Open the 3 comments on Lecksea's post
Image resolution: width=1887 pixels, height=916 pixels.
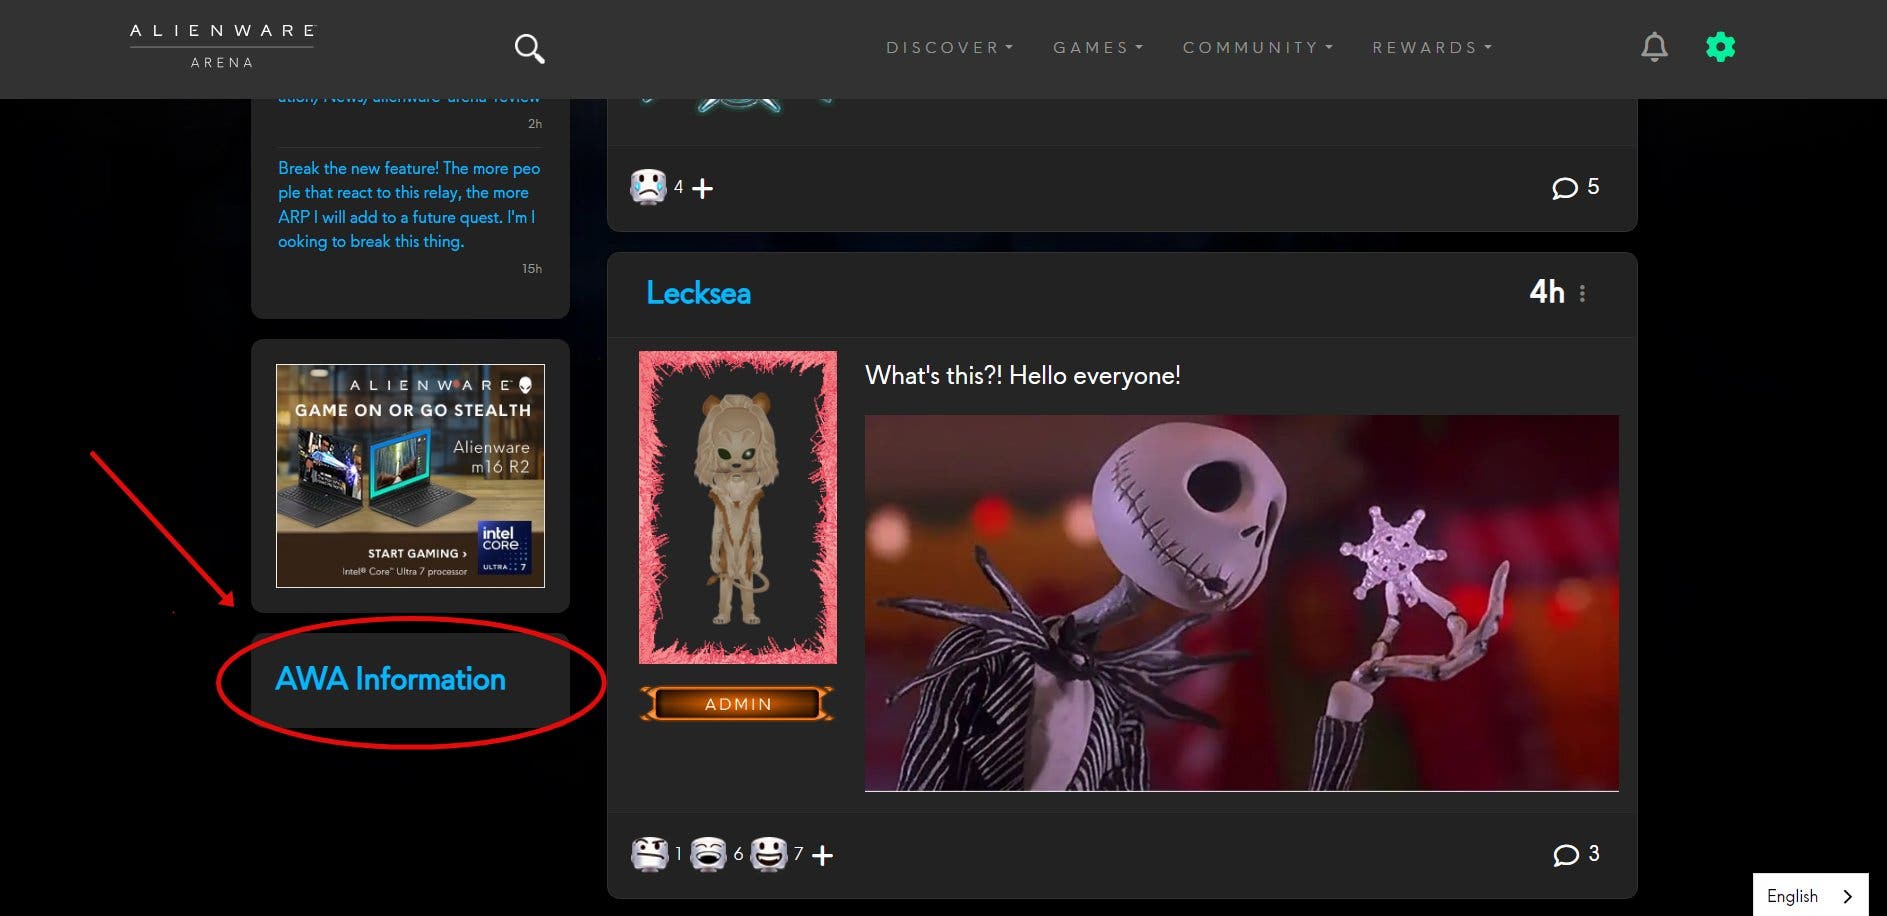pyautogui.click(x=1576, y=854)
